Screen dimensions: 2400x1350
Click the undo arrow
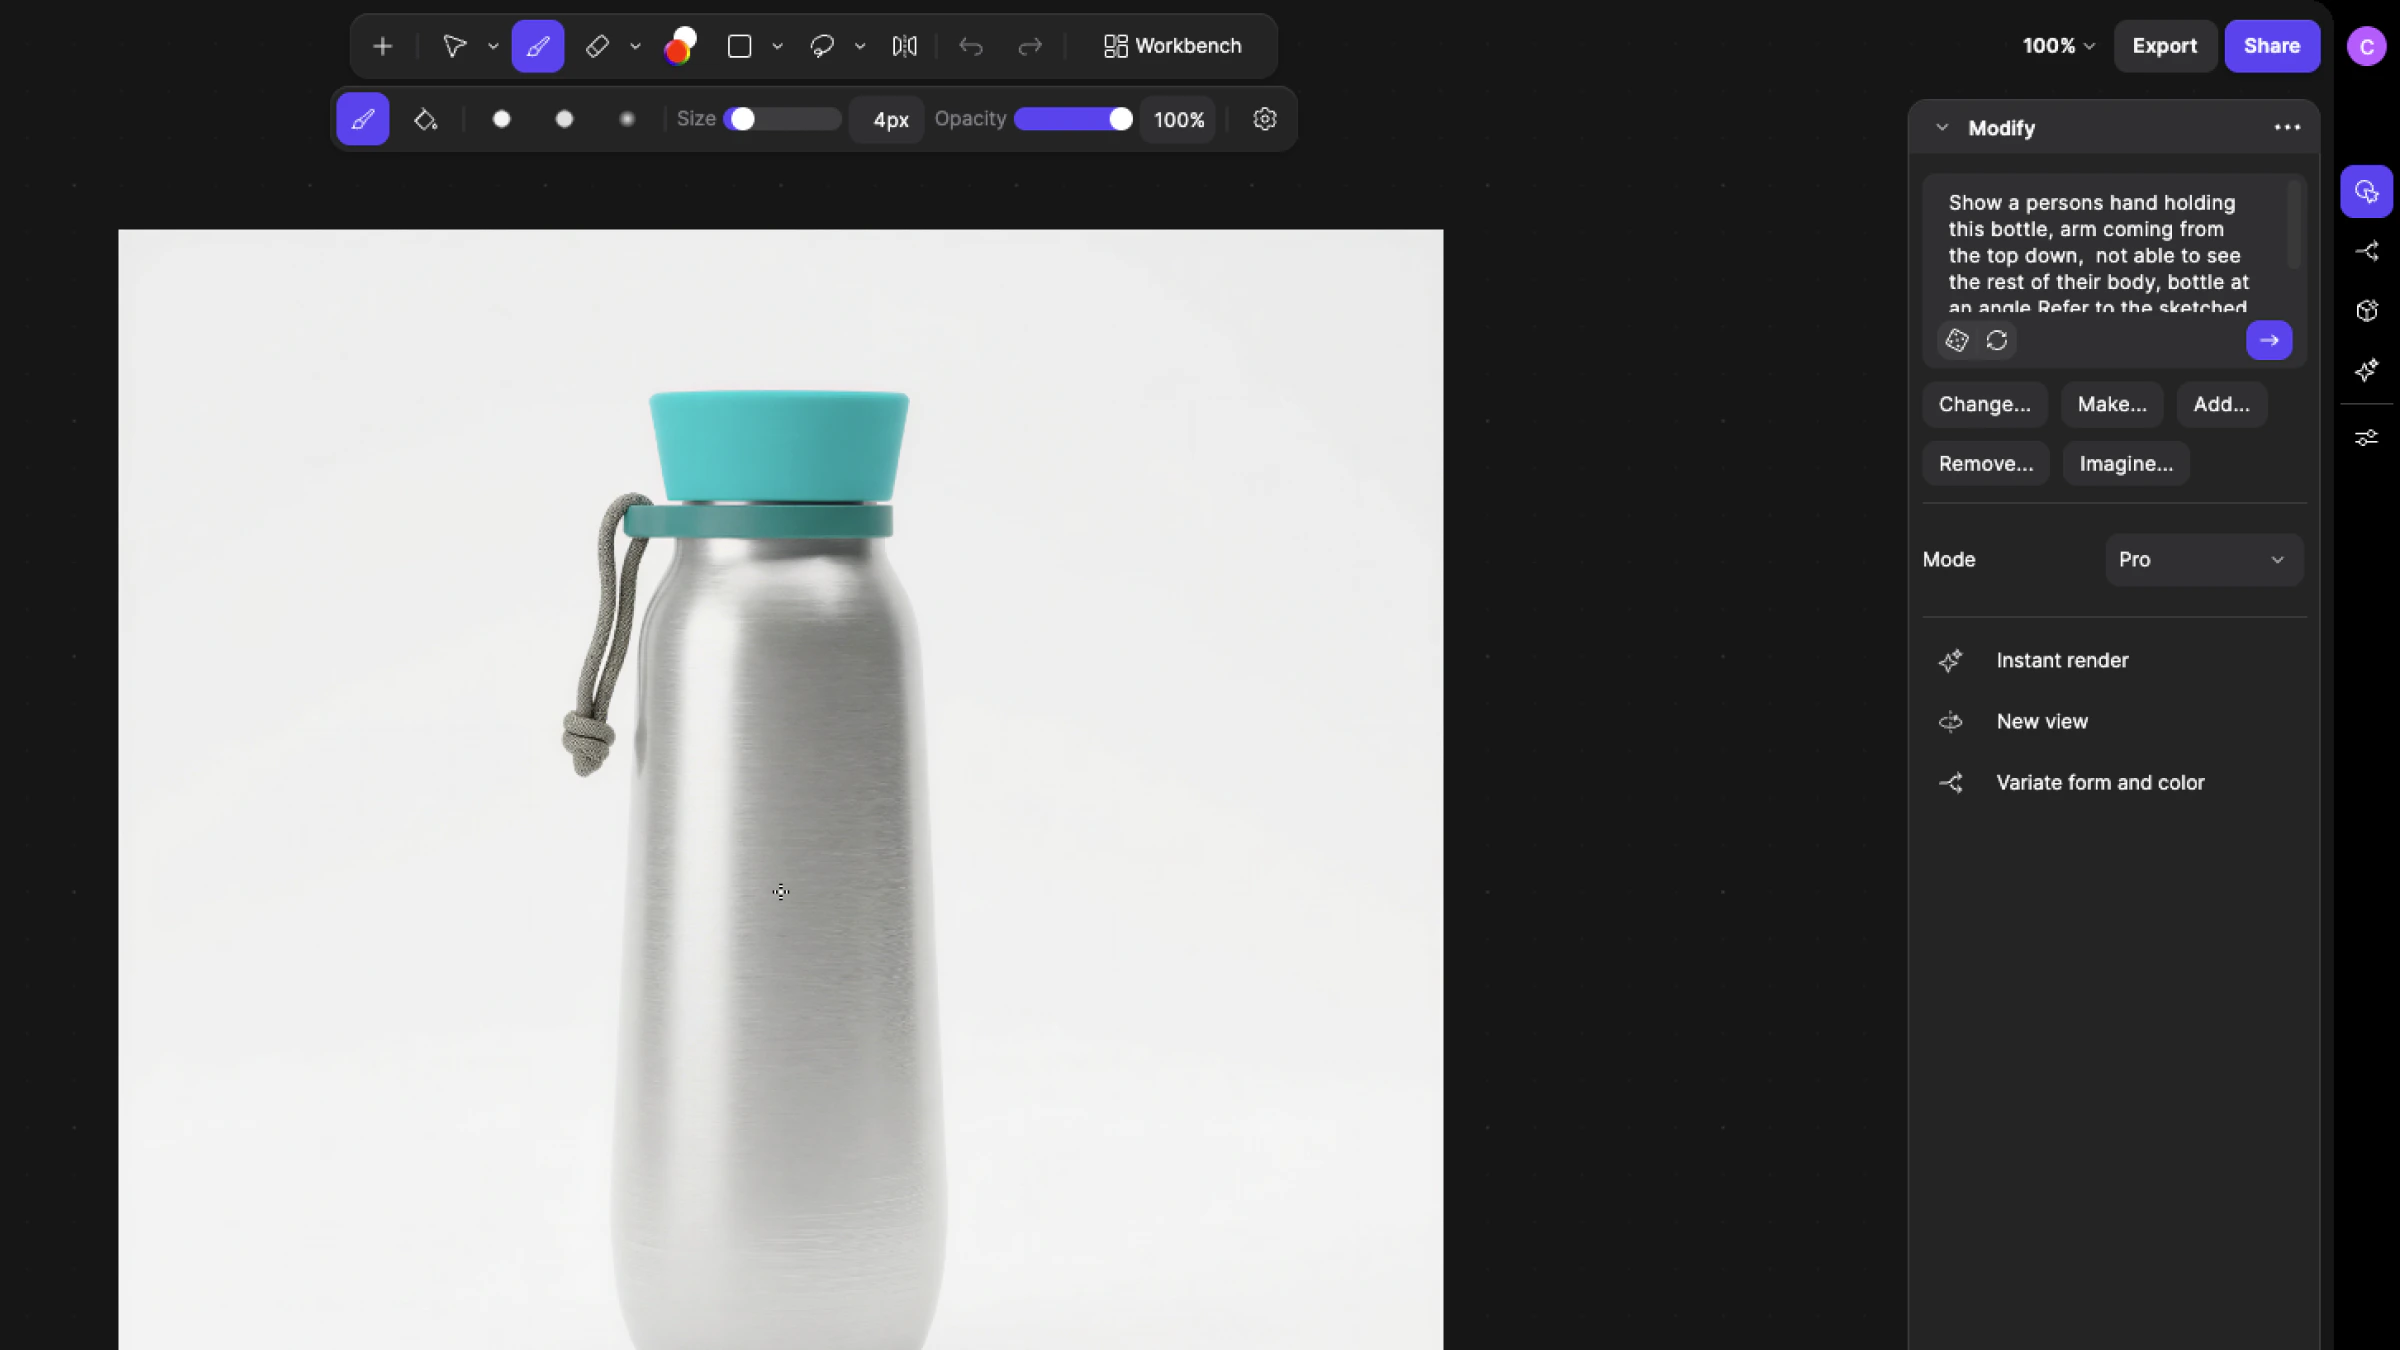click(970, 46)
